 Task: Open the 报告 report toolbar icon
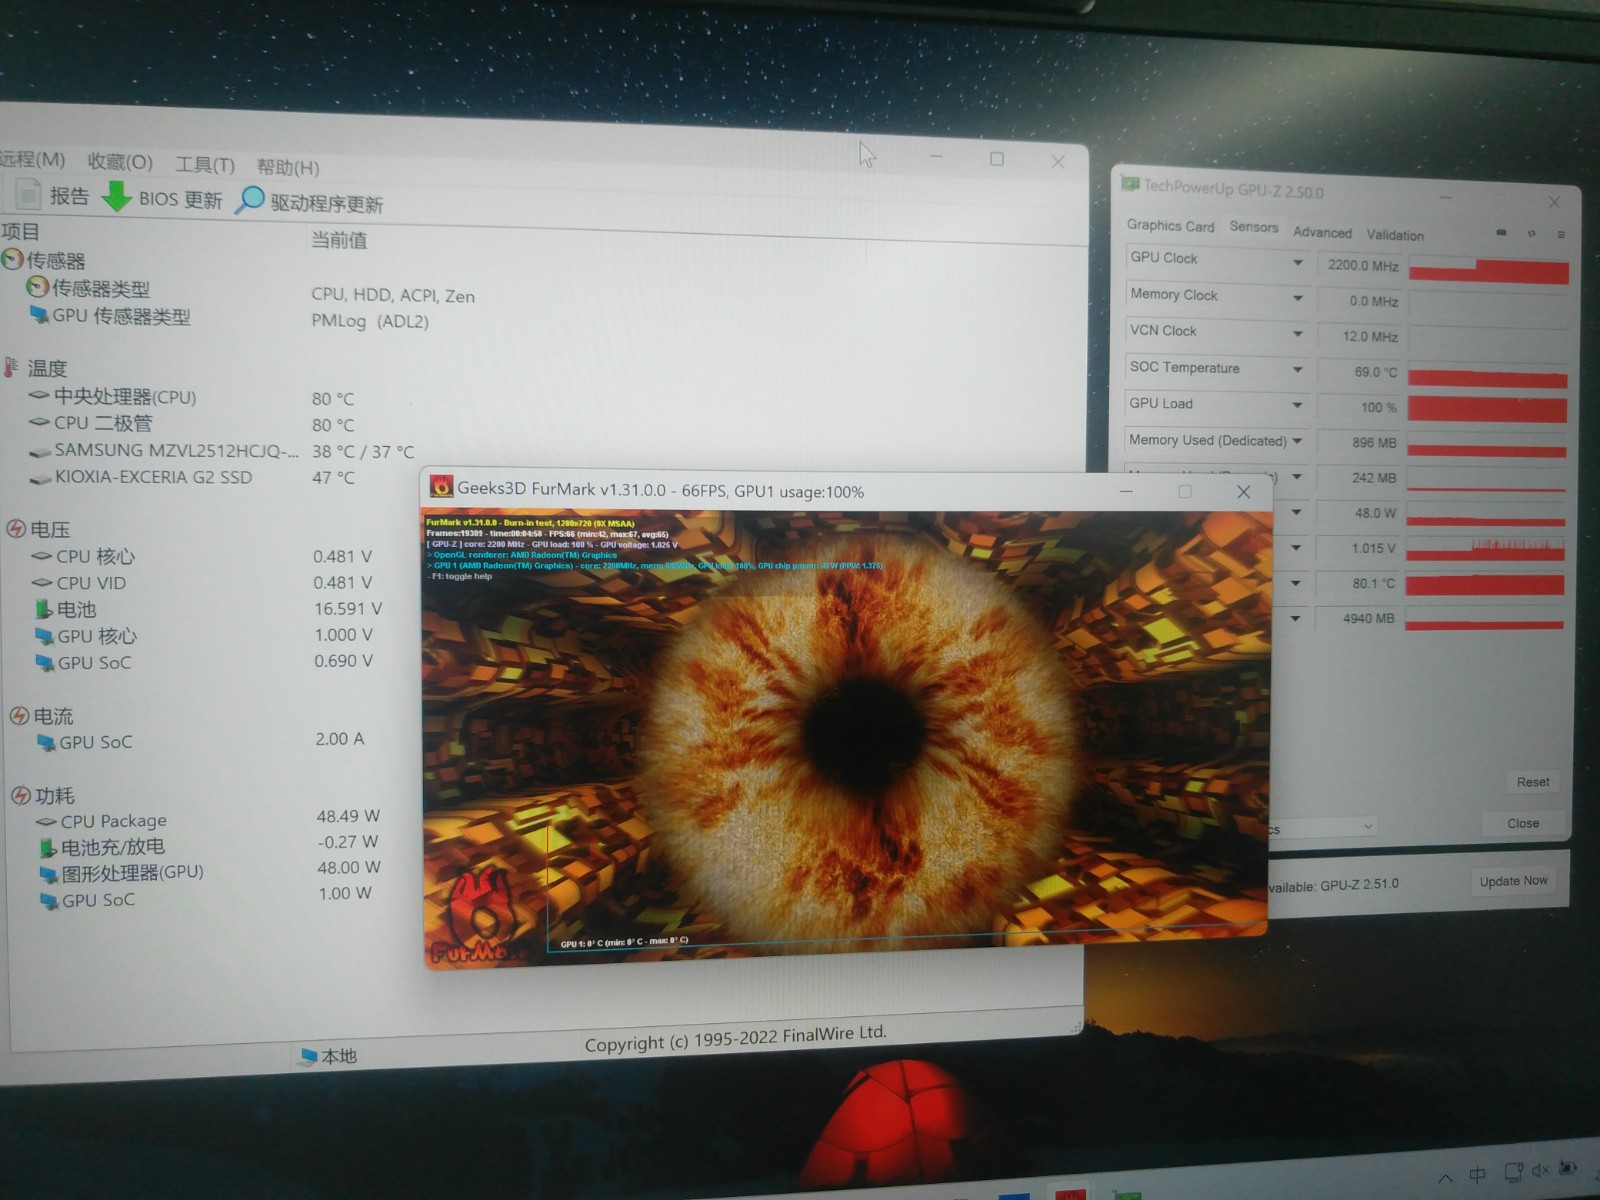click(28, 195)
